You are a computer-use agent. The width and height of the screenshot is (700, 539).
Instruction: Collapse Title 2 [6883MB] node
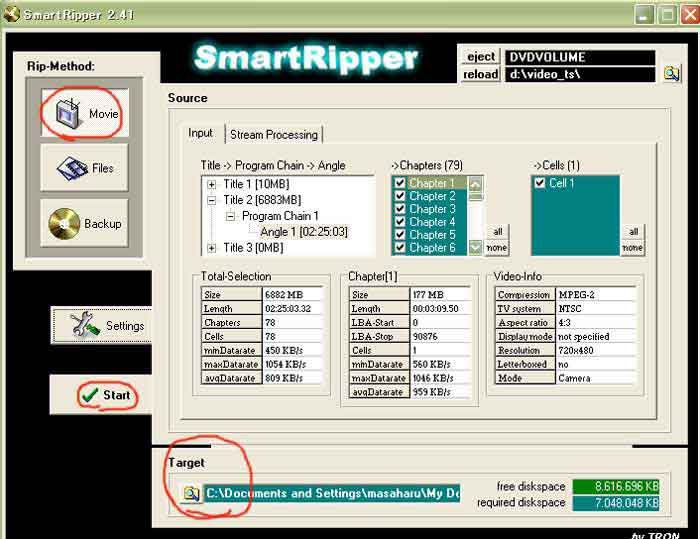pos(212,200)
